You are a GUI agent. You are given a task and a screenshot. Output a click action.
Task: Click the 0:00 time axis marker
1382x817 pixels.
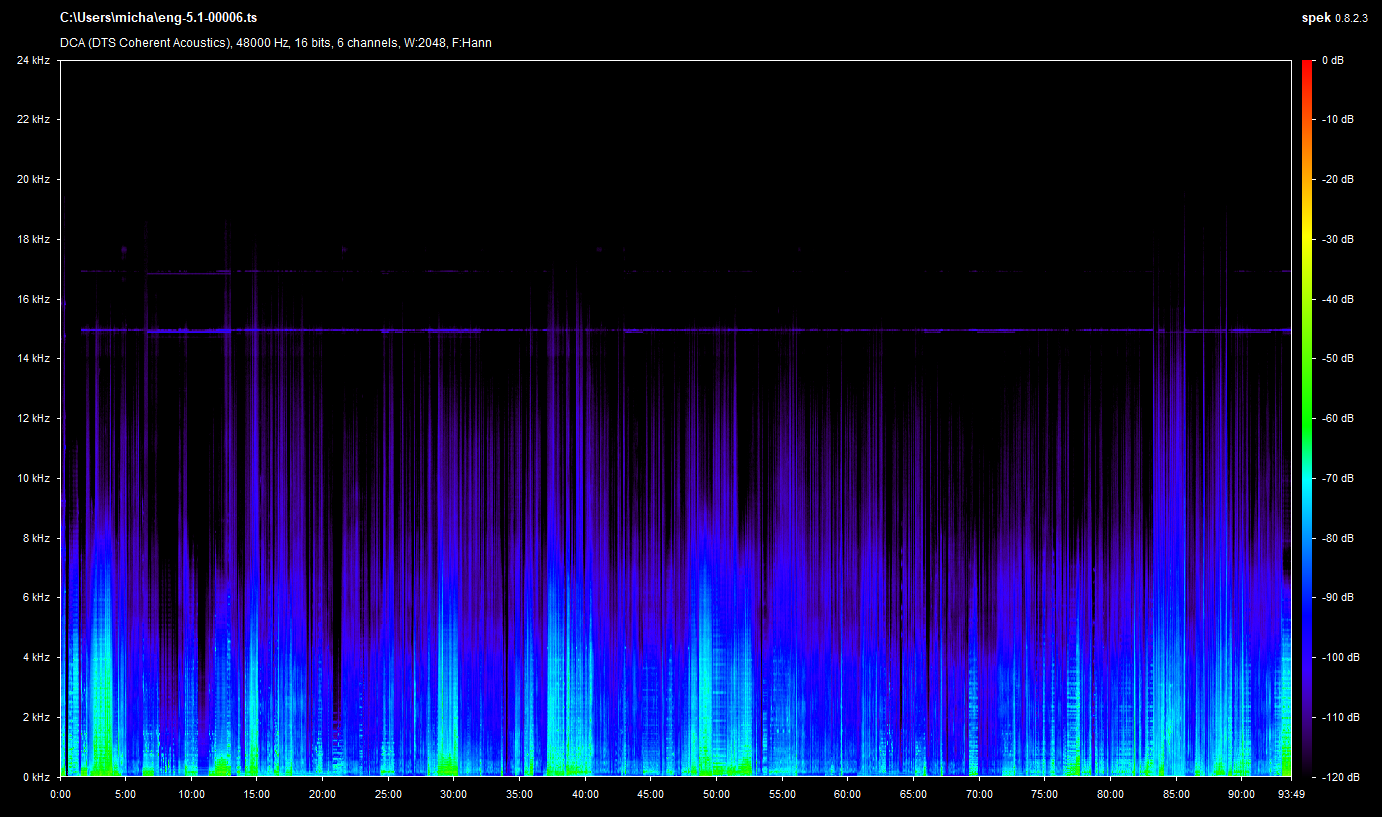coord(60,795)
